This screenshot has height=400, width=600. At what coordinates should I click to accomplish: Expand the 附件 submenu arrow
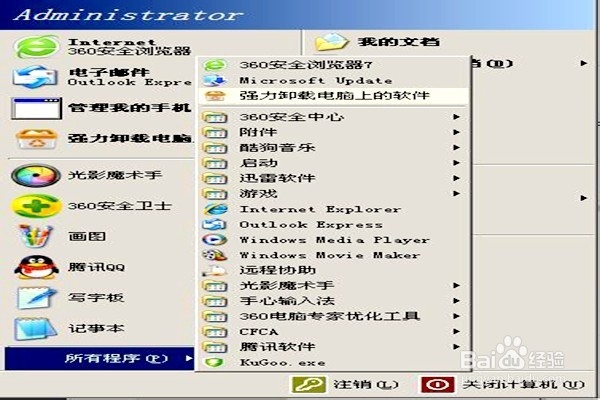pyautogui.click(x=456, y=132)
